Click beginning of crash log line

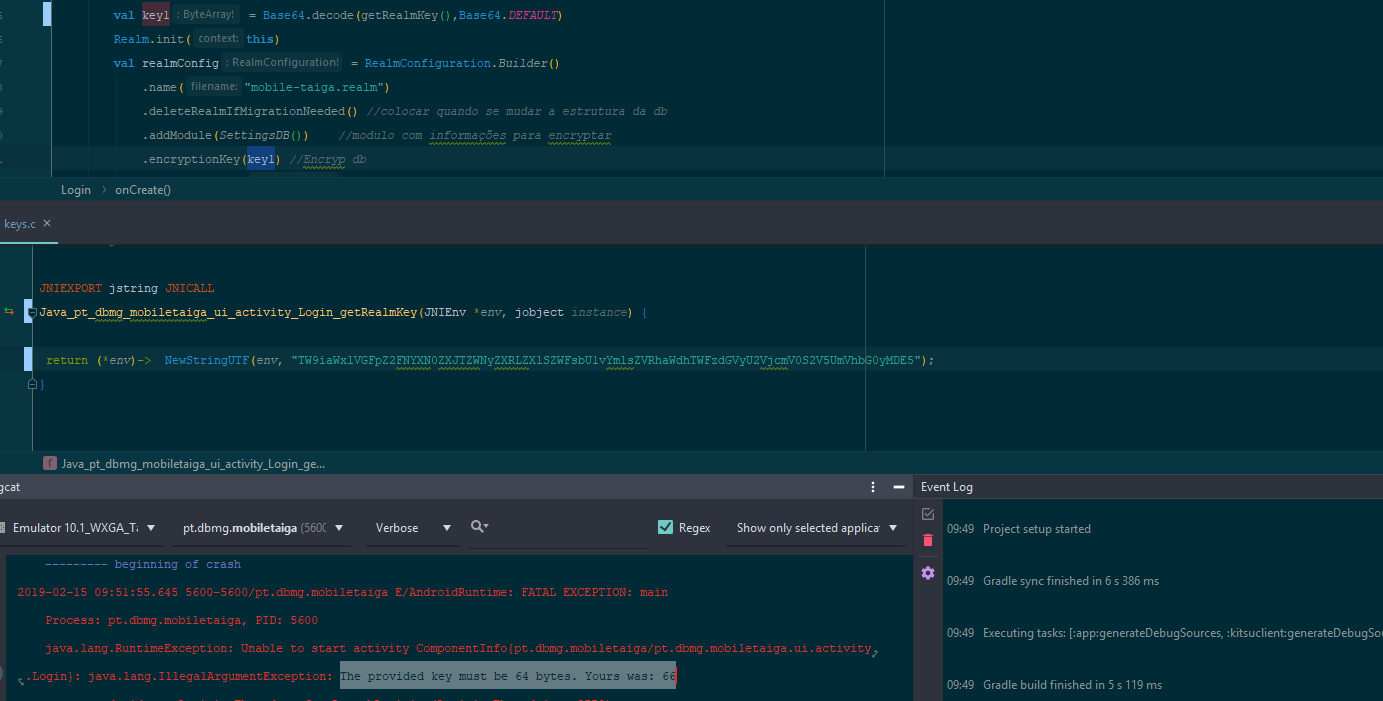point(143,564)
